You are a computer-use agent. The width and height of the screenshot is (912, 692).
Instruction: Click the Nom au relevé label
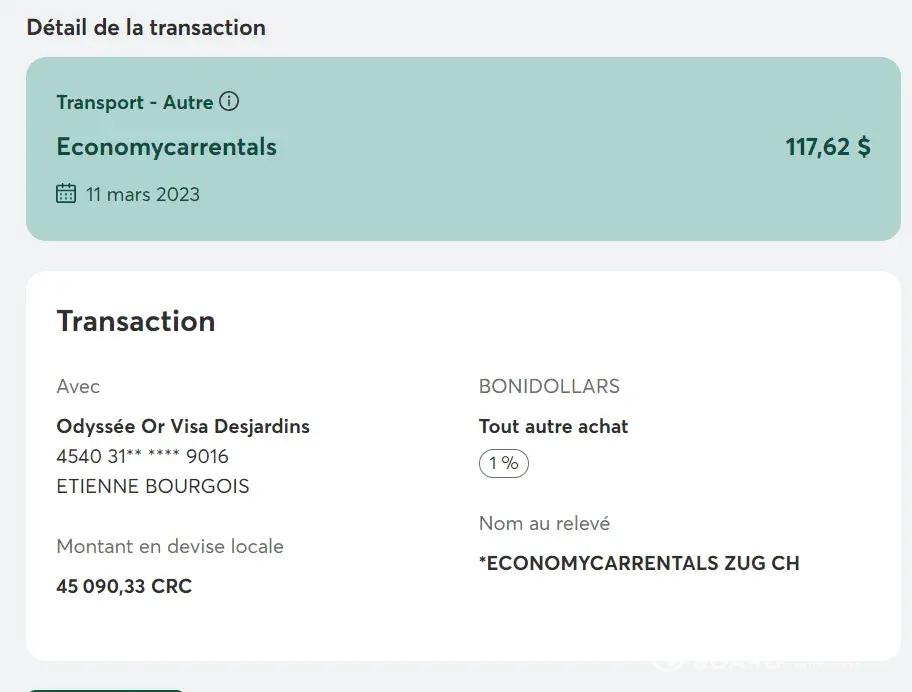[x=544, y=523]
